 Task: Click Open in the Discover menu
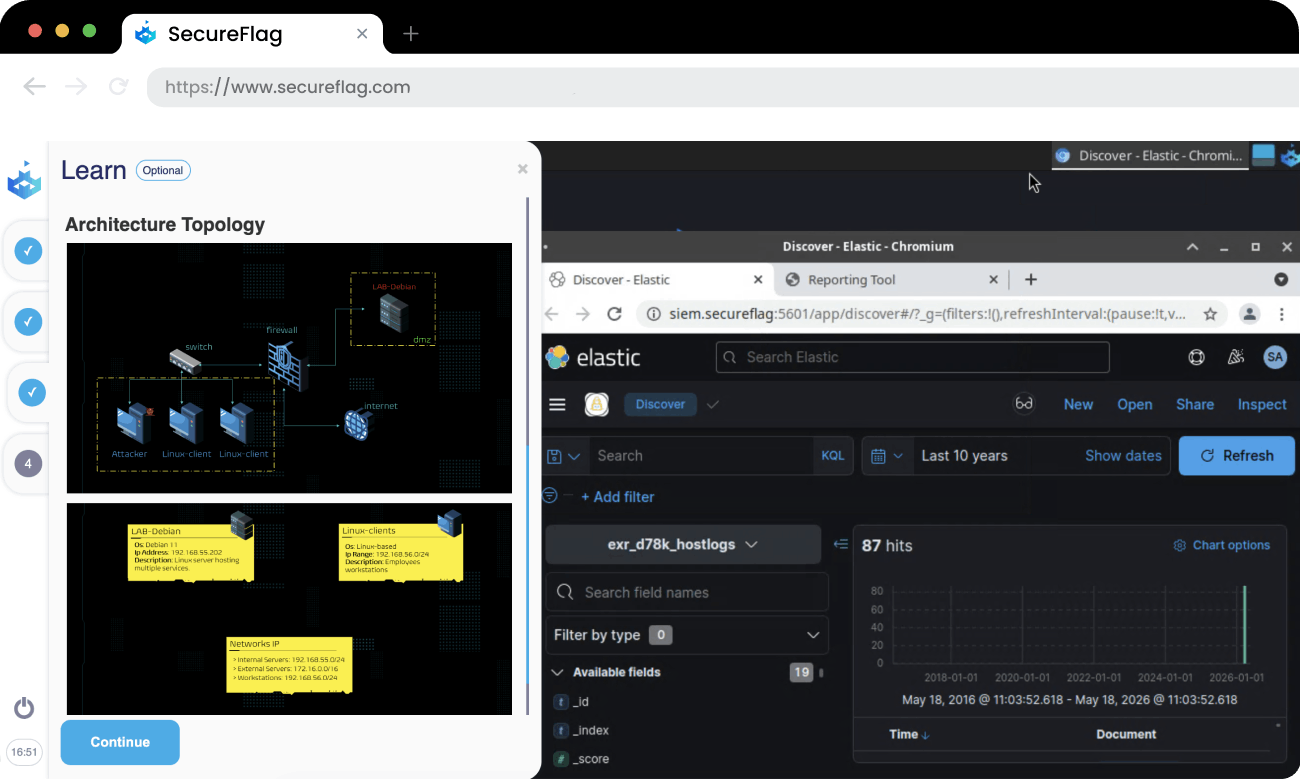coord(1135,404)
